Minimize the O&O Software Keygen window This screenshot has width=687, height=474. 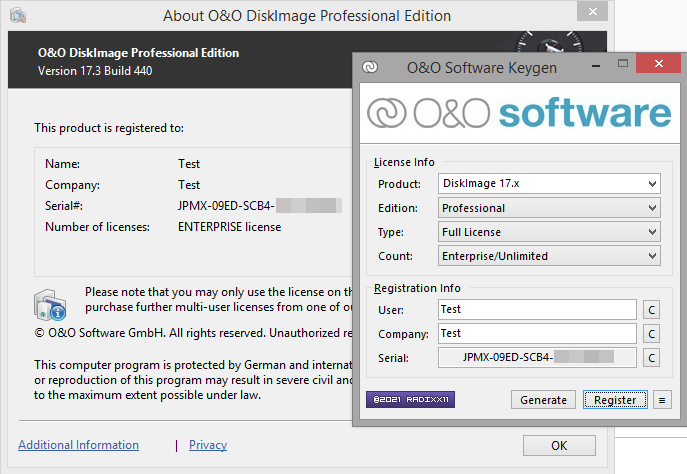coord(596,65)
